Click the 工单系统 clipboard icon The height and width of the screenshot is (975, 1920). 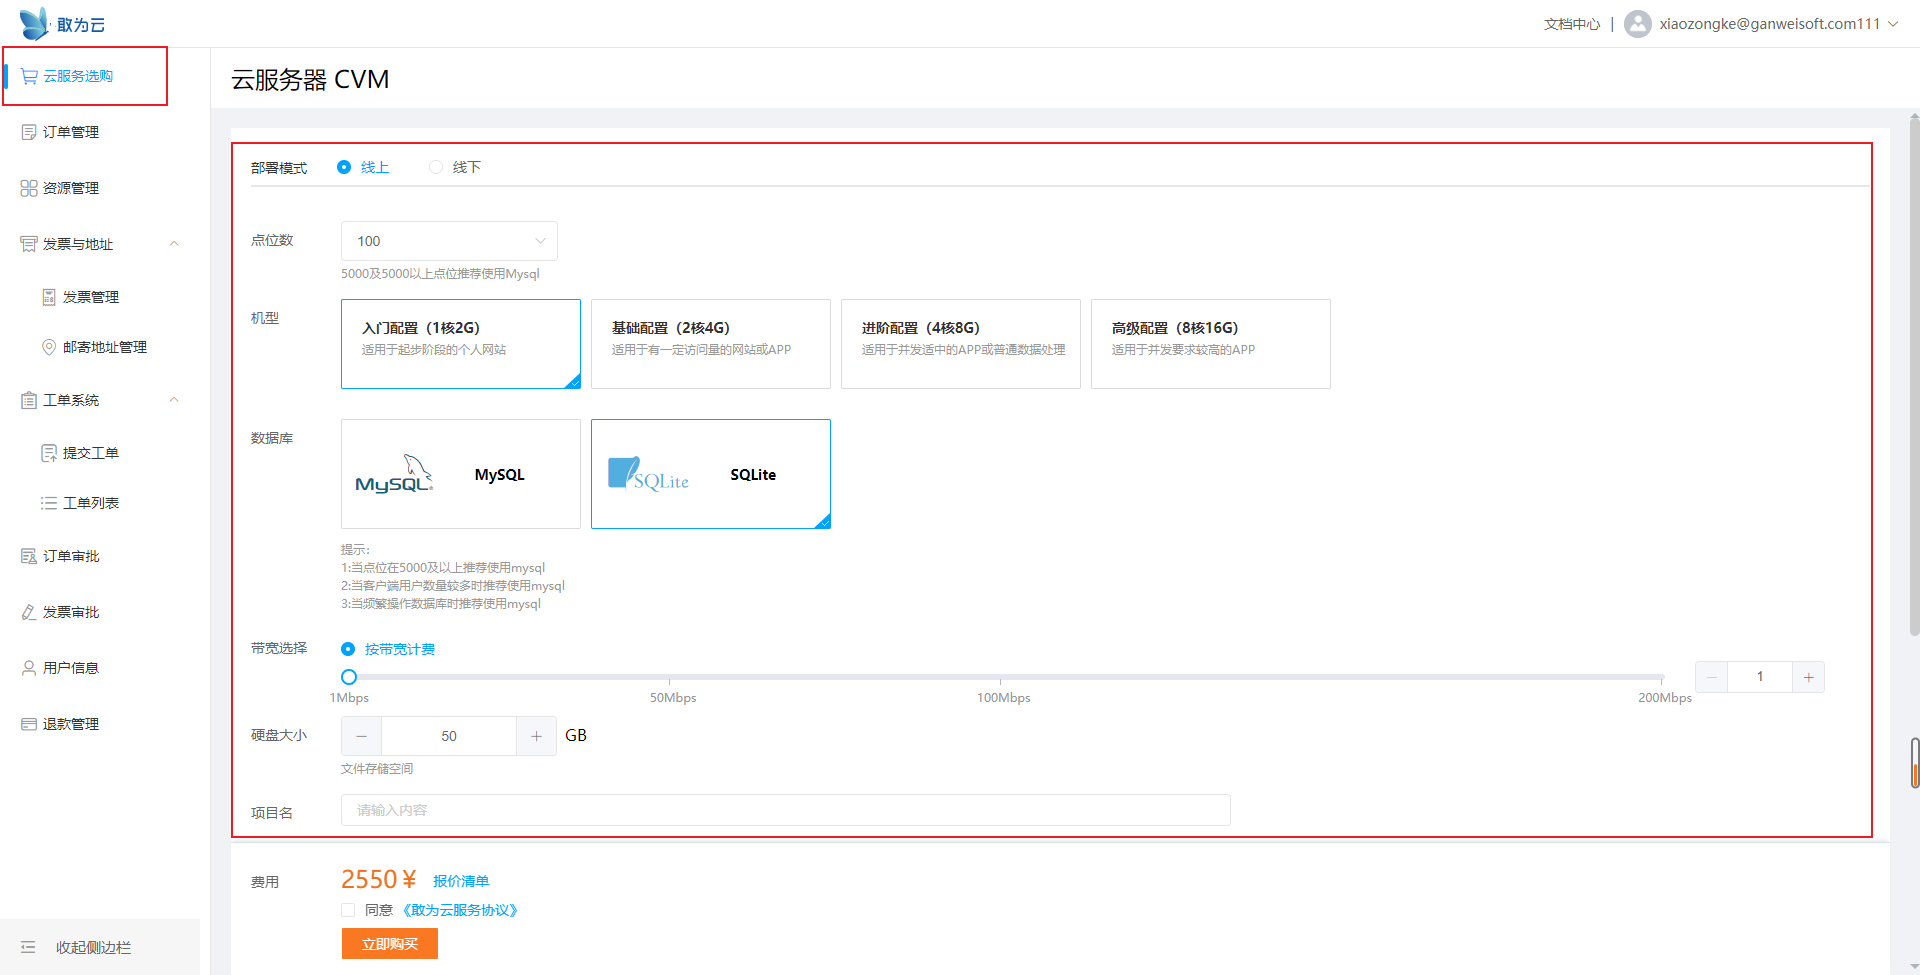coord(29,400)
